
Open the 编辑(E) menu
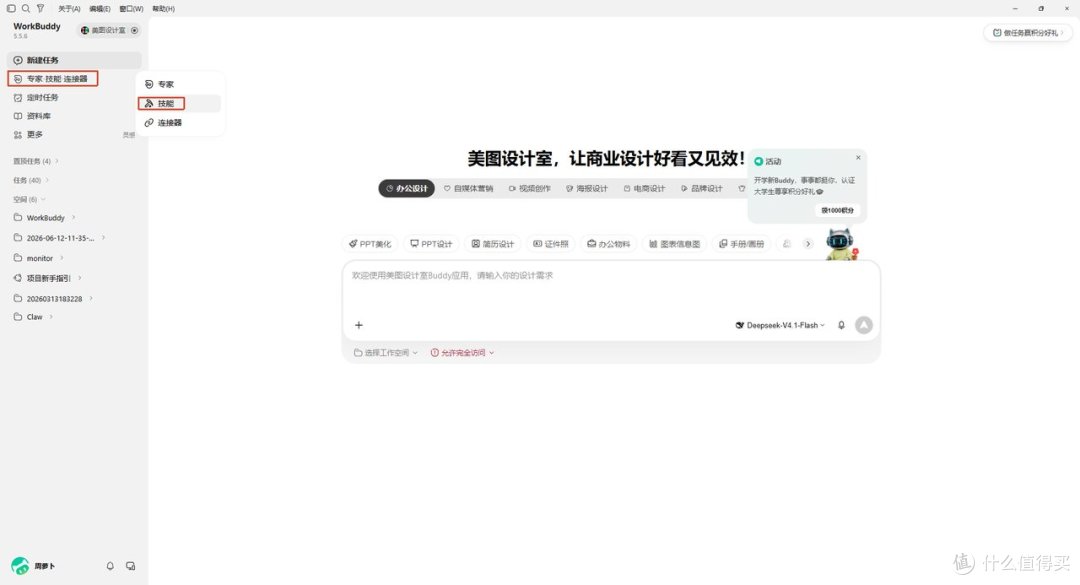click(100, 9)
